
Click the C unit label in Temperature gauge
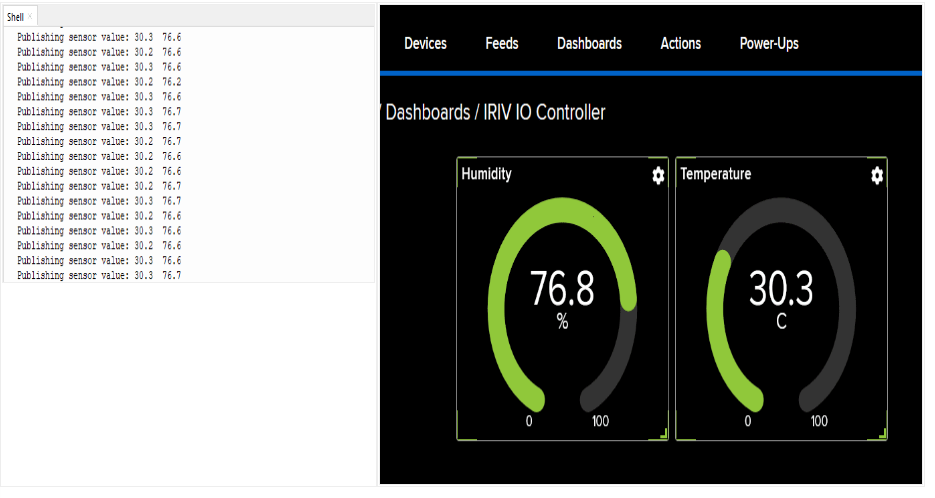(x=781, y=322)
